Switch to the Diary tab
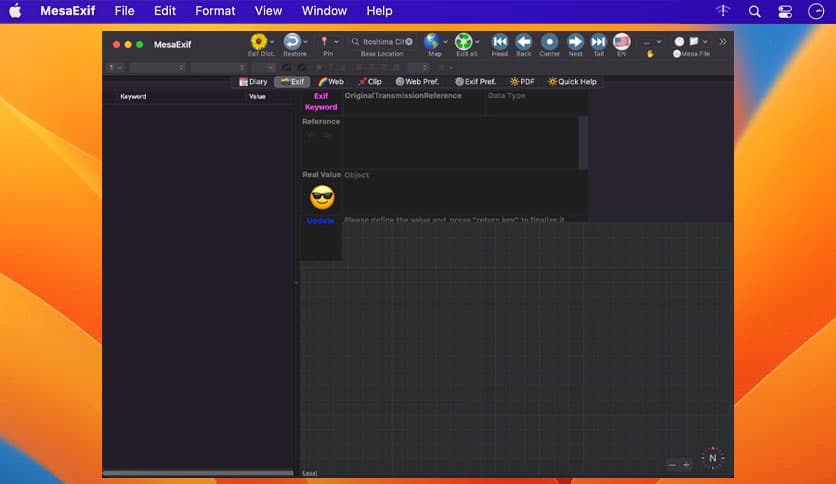 pos(253,82)
